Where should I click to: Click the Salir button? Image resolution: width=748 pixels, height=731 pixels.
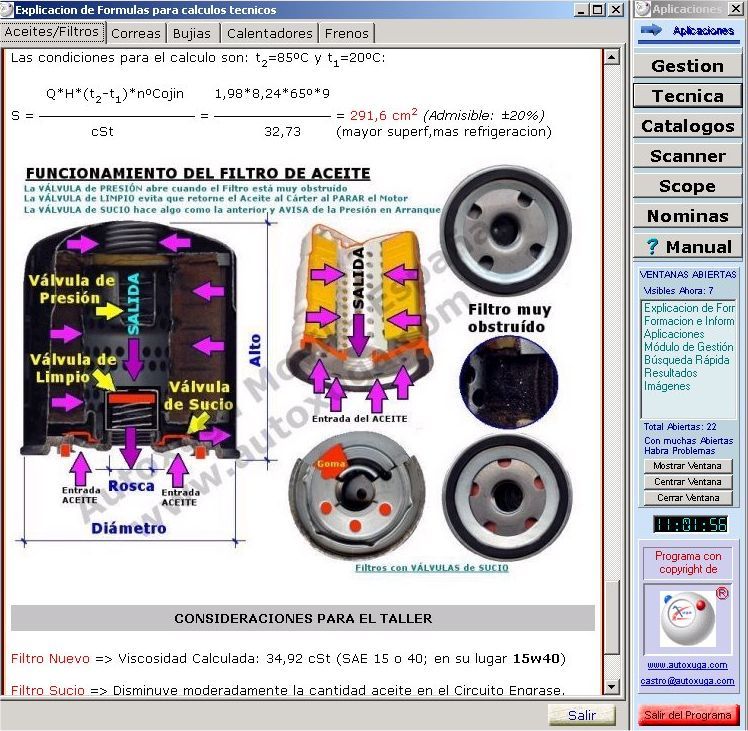(x=582, y=715)
